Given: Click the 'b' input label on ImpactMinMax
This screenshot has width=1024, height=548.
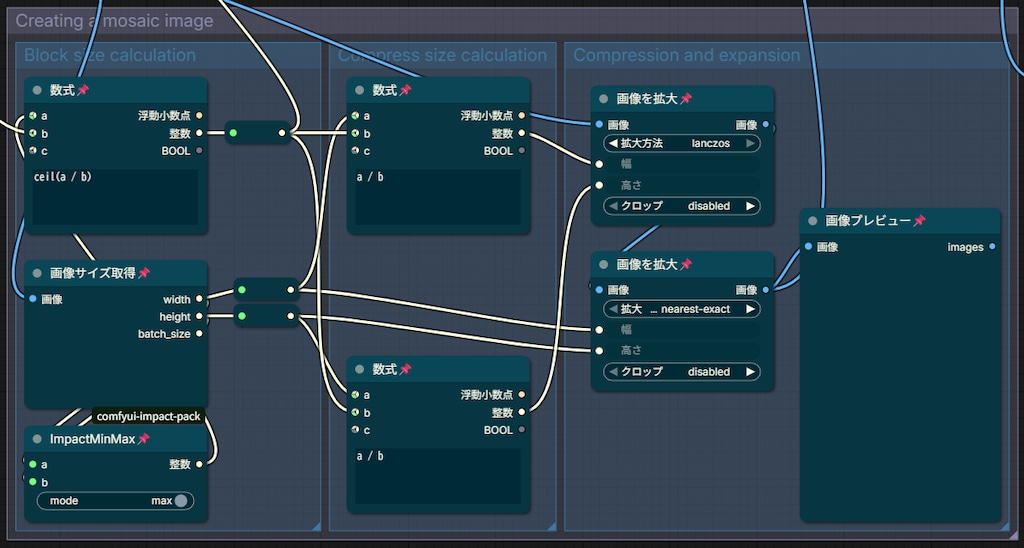Looking at the screenshot, I should [44, 482].
